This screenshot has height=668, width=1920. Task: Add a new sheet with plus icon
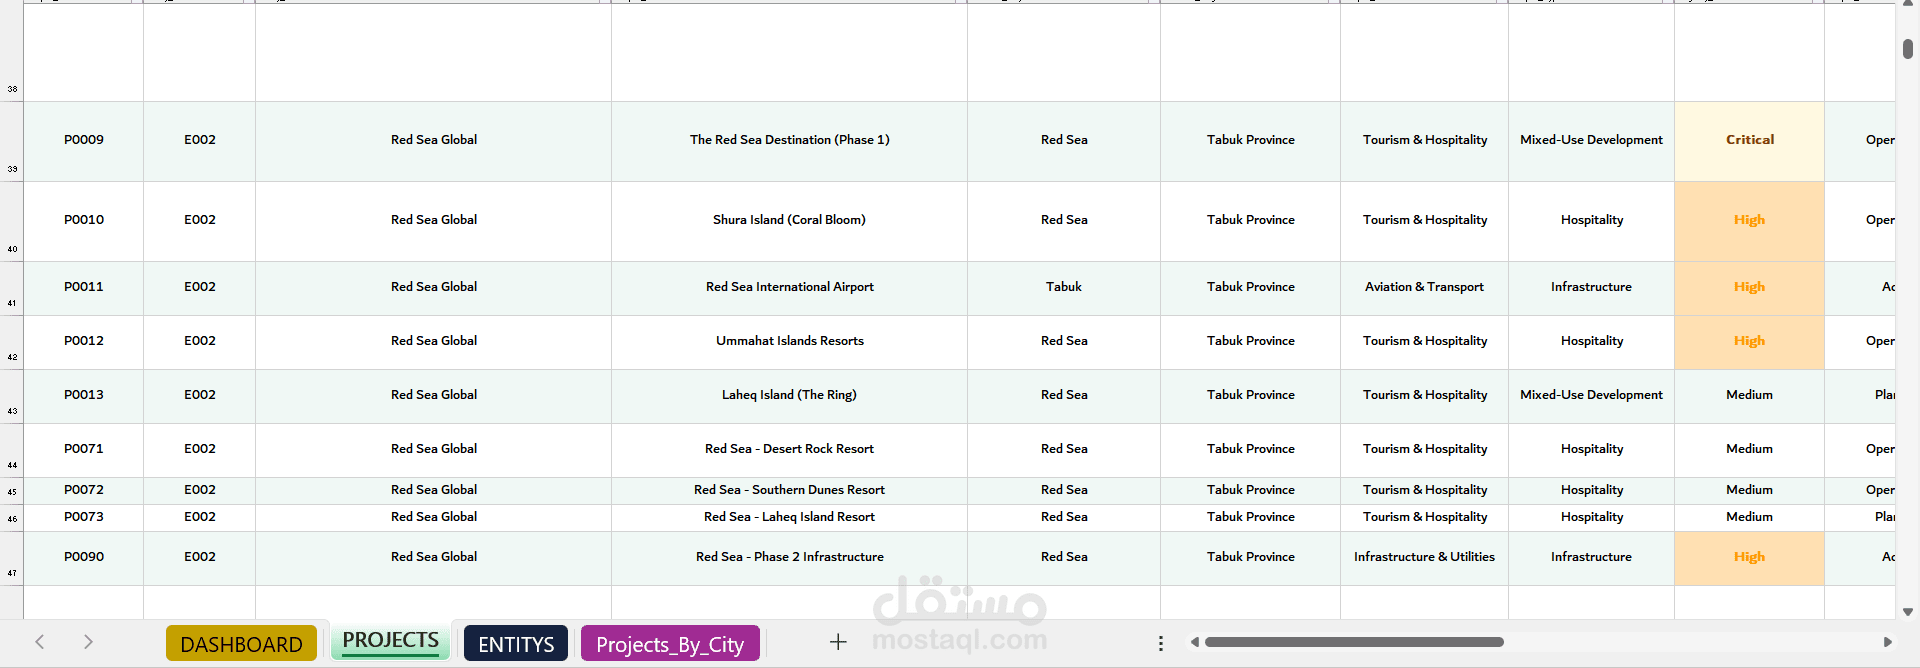pyautogui.click(x=838, y=642)
